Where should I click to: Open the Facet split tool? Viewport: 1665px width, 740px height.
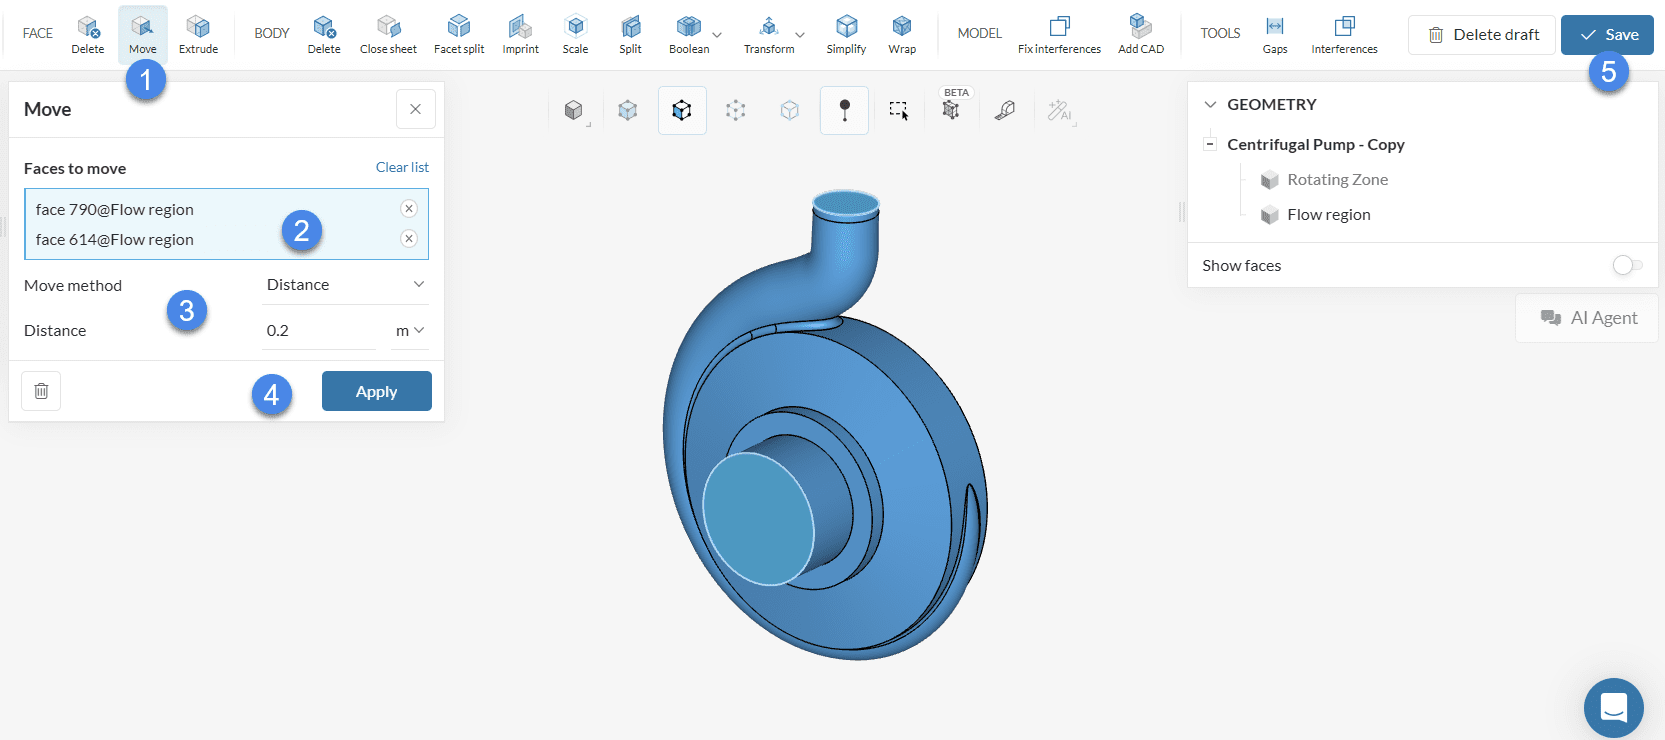coord(459,34)
